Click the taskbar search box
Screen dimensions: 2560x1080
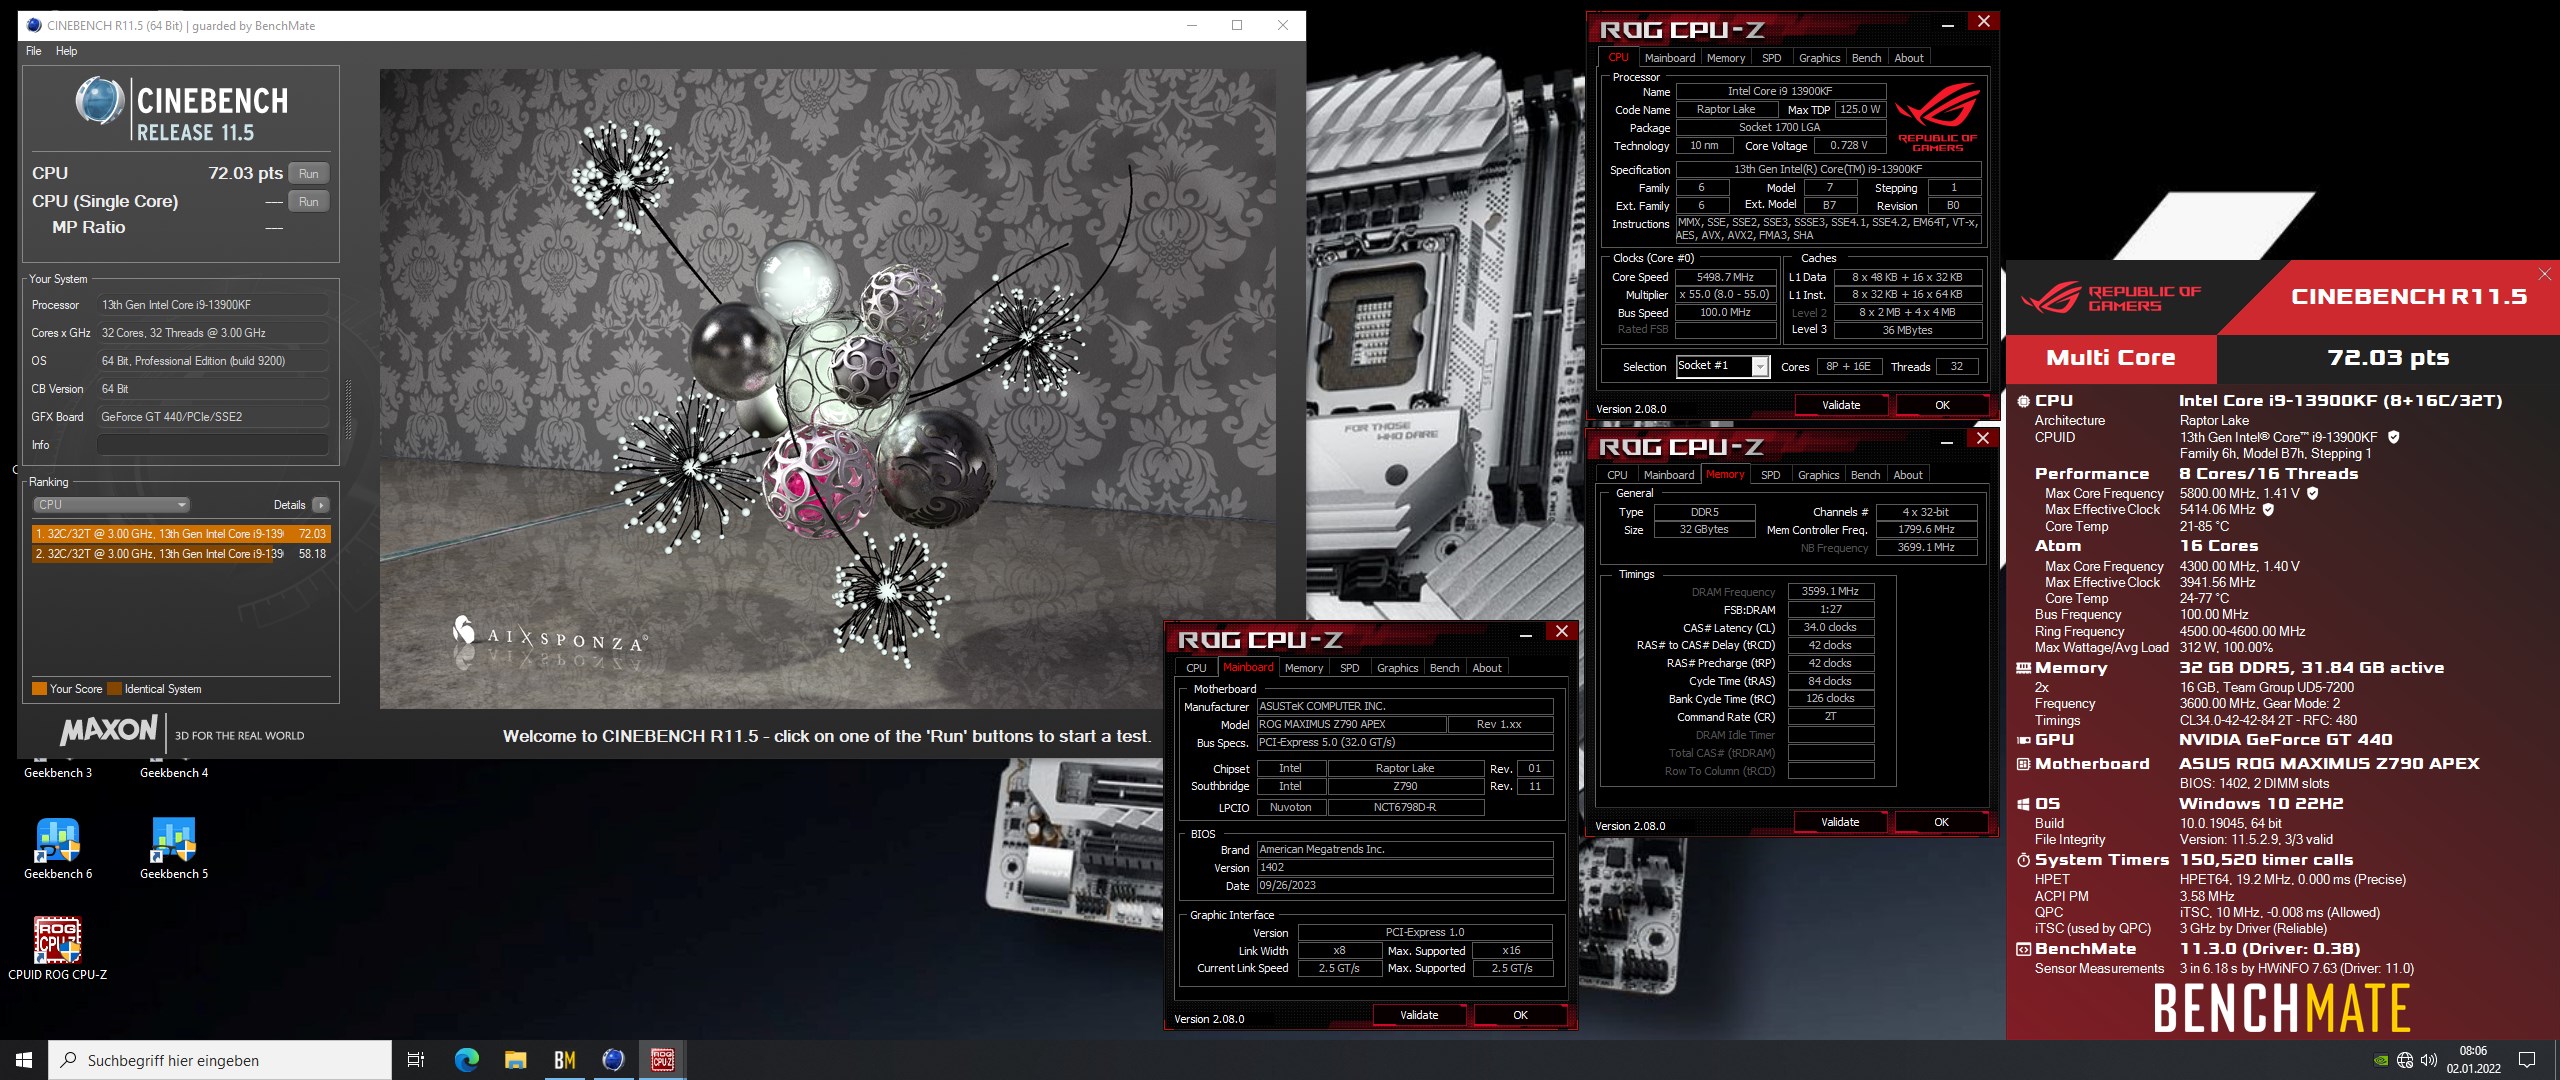[x=220, y=1060]
